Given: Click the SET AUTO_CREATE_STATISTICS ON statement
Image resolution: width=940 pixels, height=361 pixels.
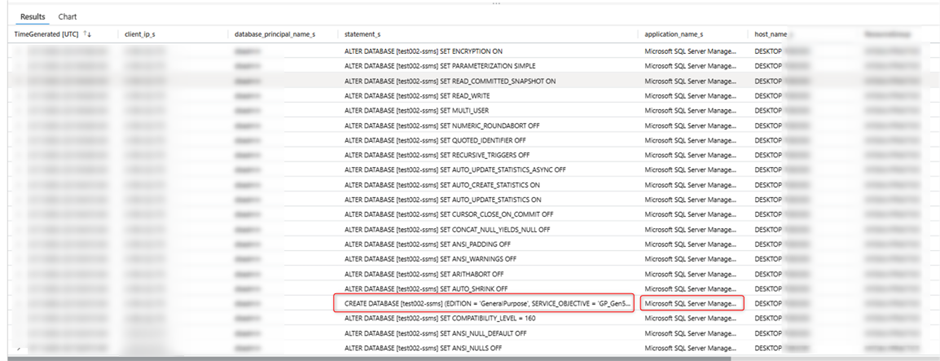Looking at the screenshot, I should pos(442,185).
